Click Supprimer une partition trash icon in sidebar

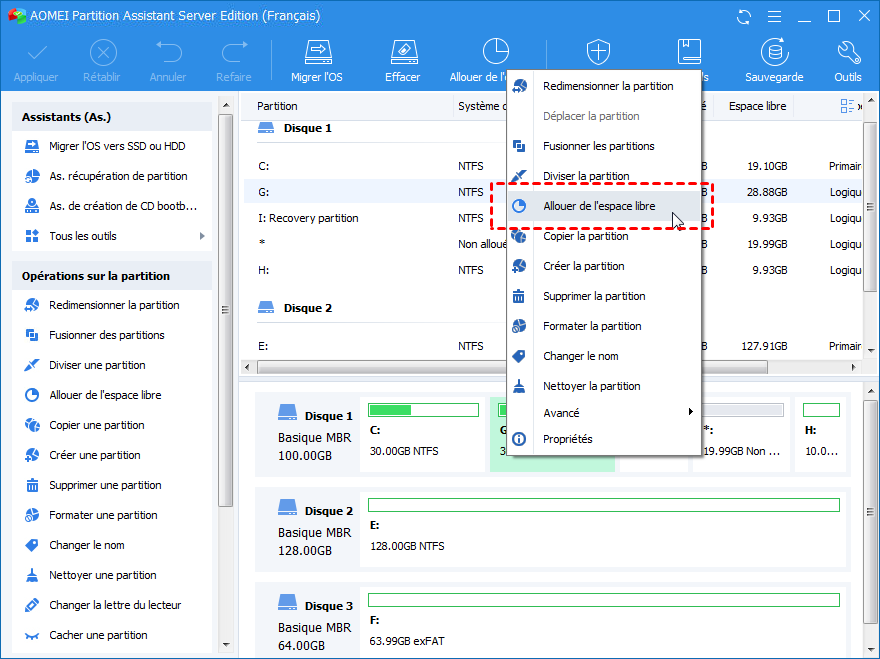click(33, 485)
